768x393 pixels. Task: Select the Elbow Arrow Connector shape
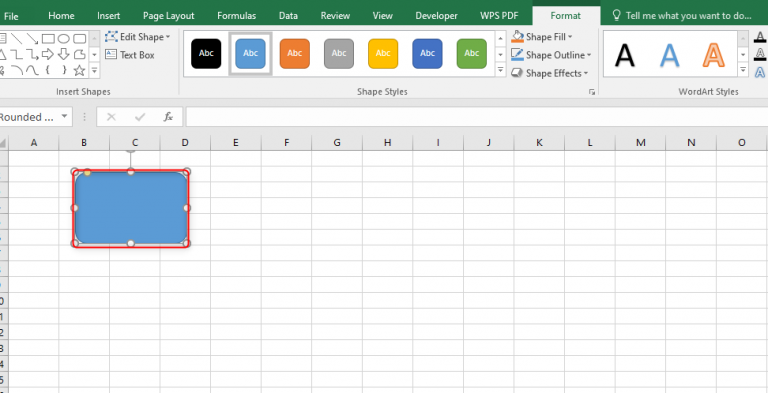click(x=32, y=54)
